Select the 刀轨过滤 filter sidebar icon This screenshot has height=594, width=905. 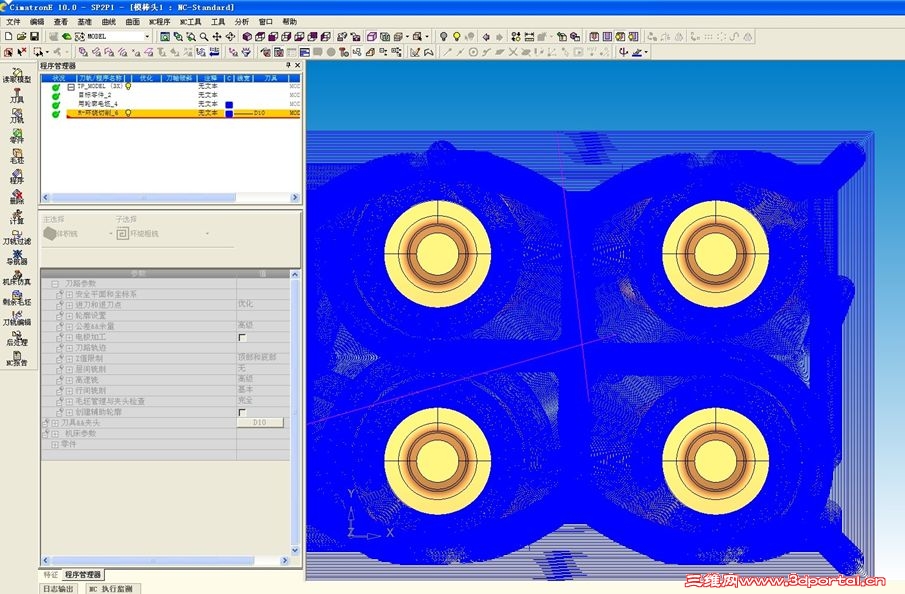tap(17, 237)
